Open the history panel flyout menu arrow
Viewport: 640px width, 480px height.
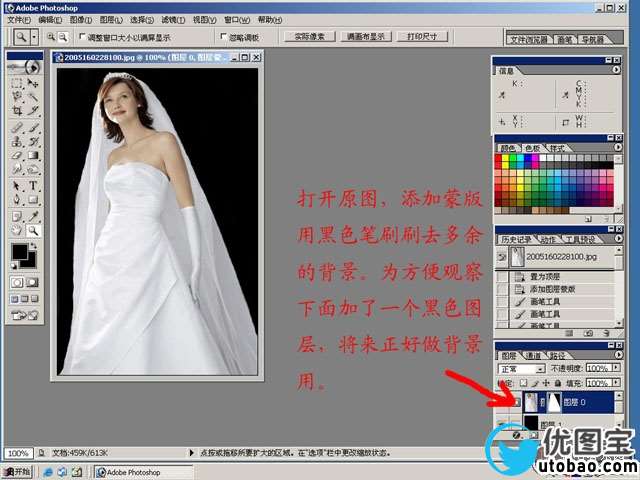pos(619,238)
